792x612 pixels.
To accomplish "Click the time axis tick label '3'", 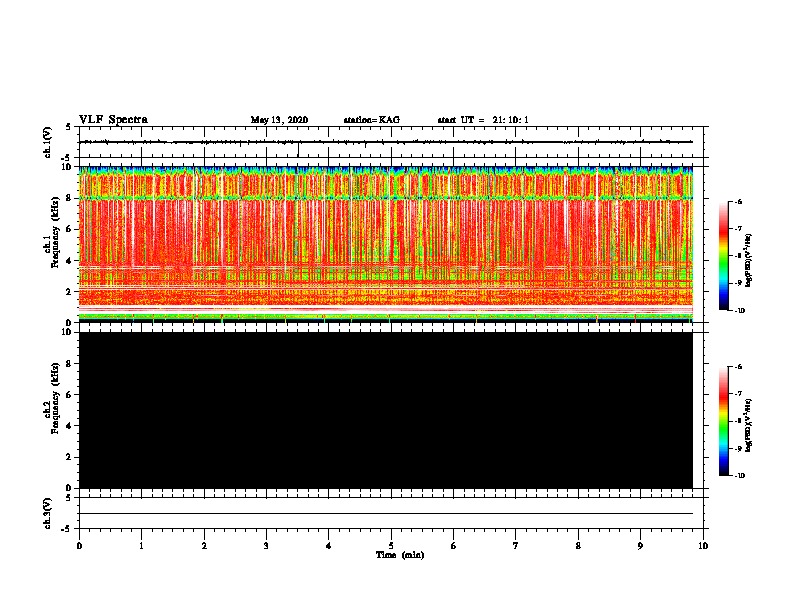I will (x=266, y=546).
